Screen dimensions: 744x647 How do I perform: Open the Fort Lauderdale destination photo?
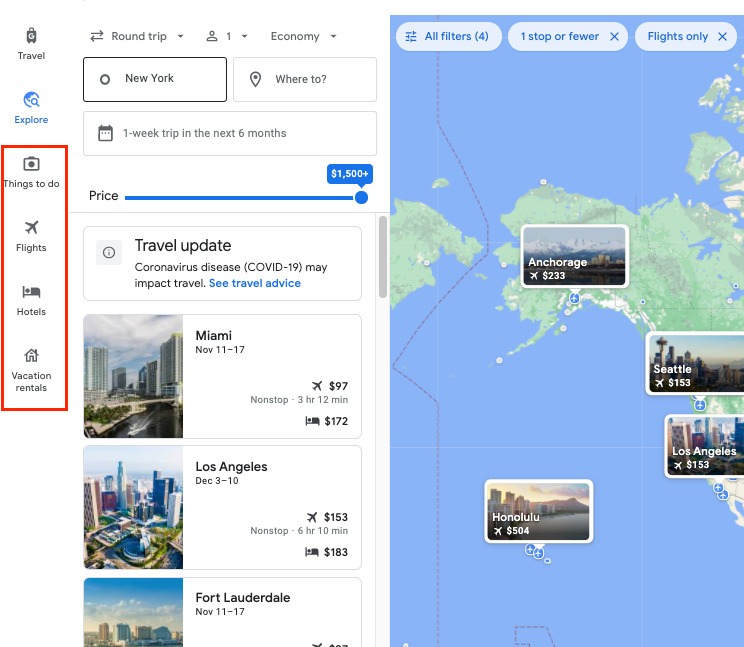tap(133, 612)
